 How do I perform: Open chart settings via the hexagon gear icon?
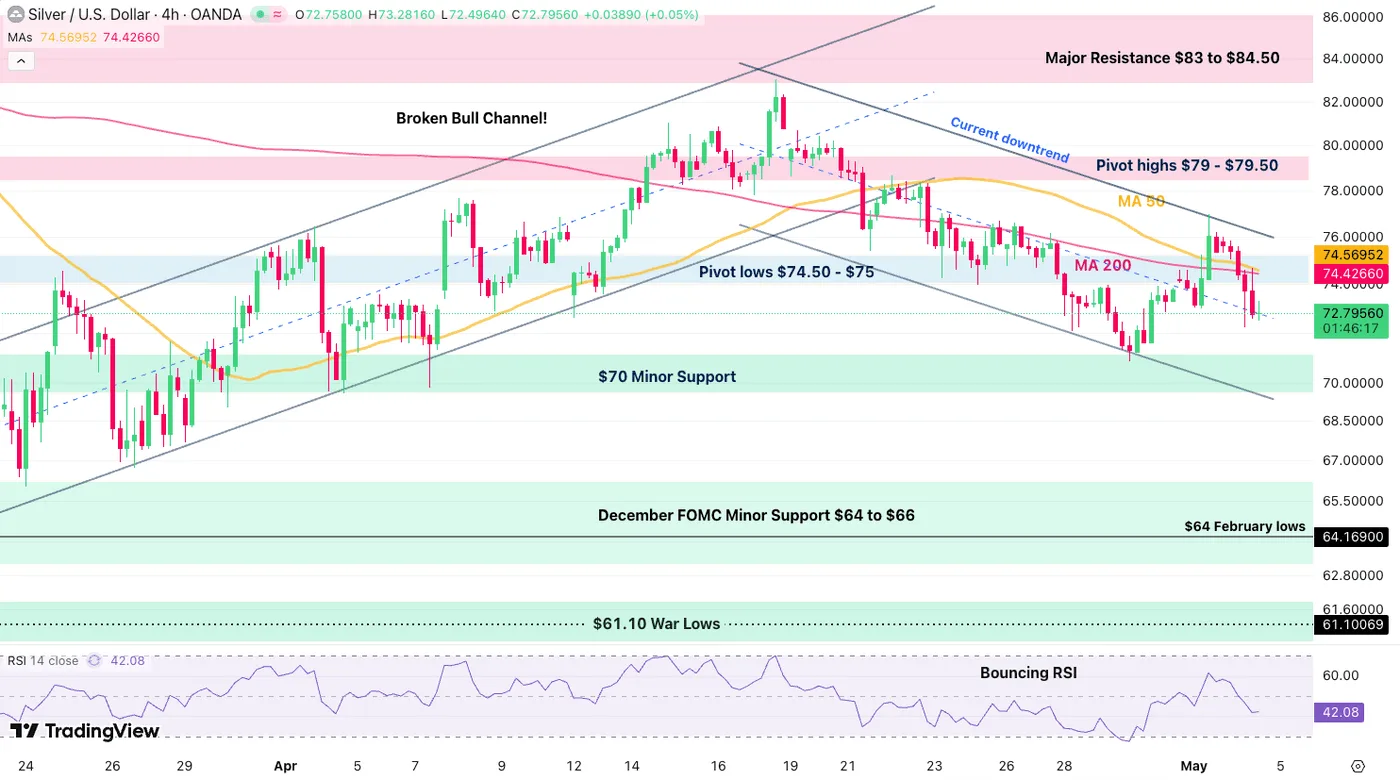coord(1357,766)
